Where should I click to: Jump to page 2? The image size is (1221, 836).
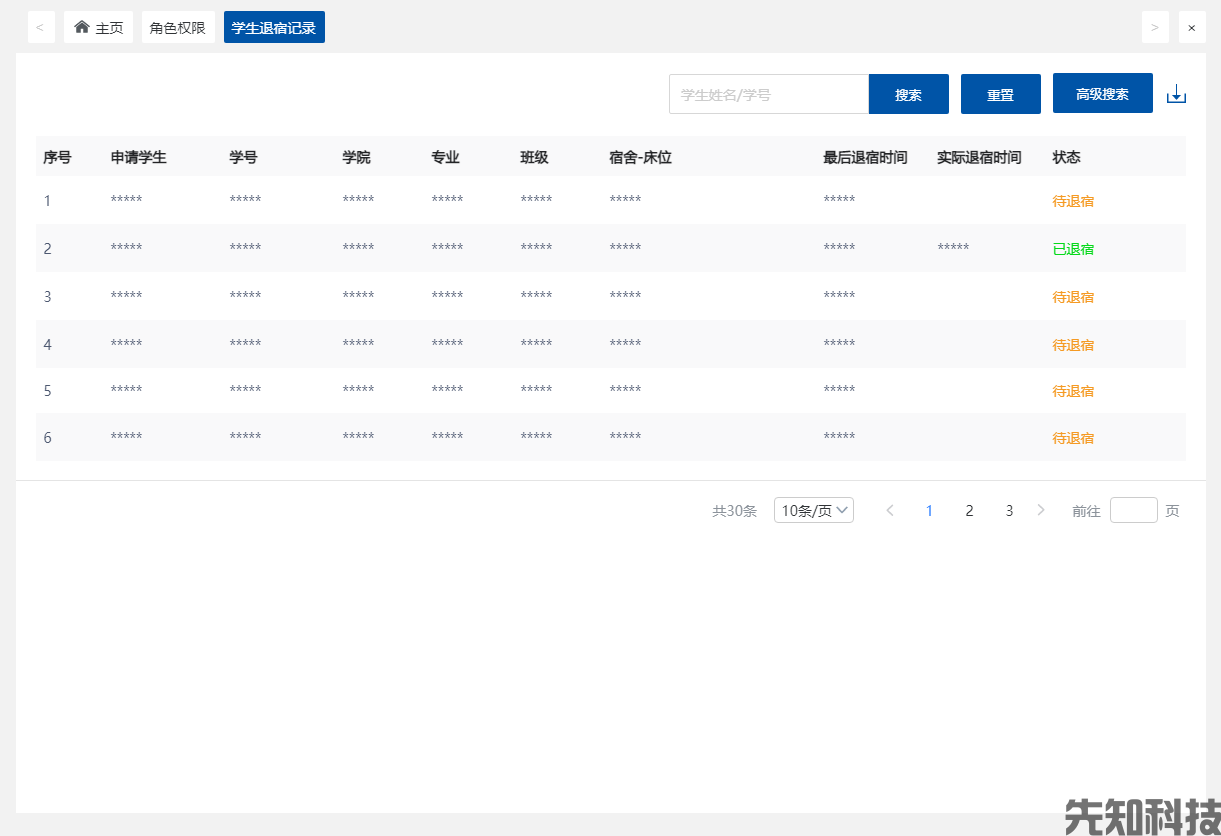click(x=969, y=510)
